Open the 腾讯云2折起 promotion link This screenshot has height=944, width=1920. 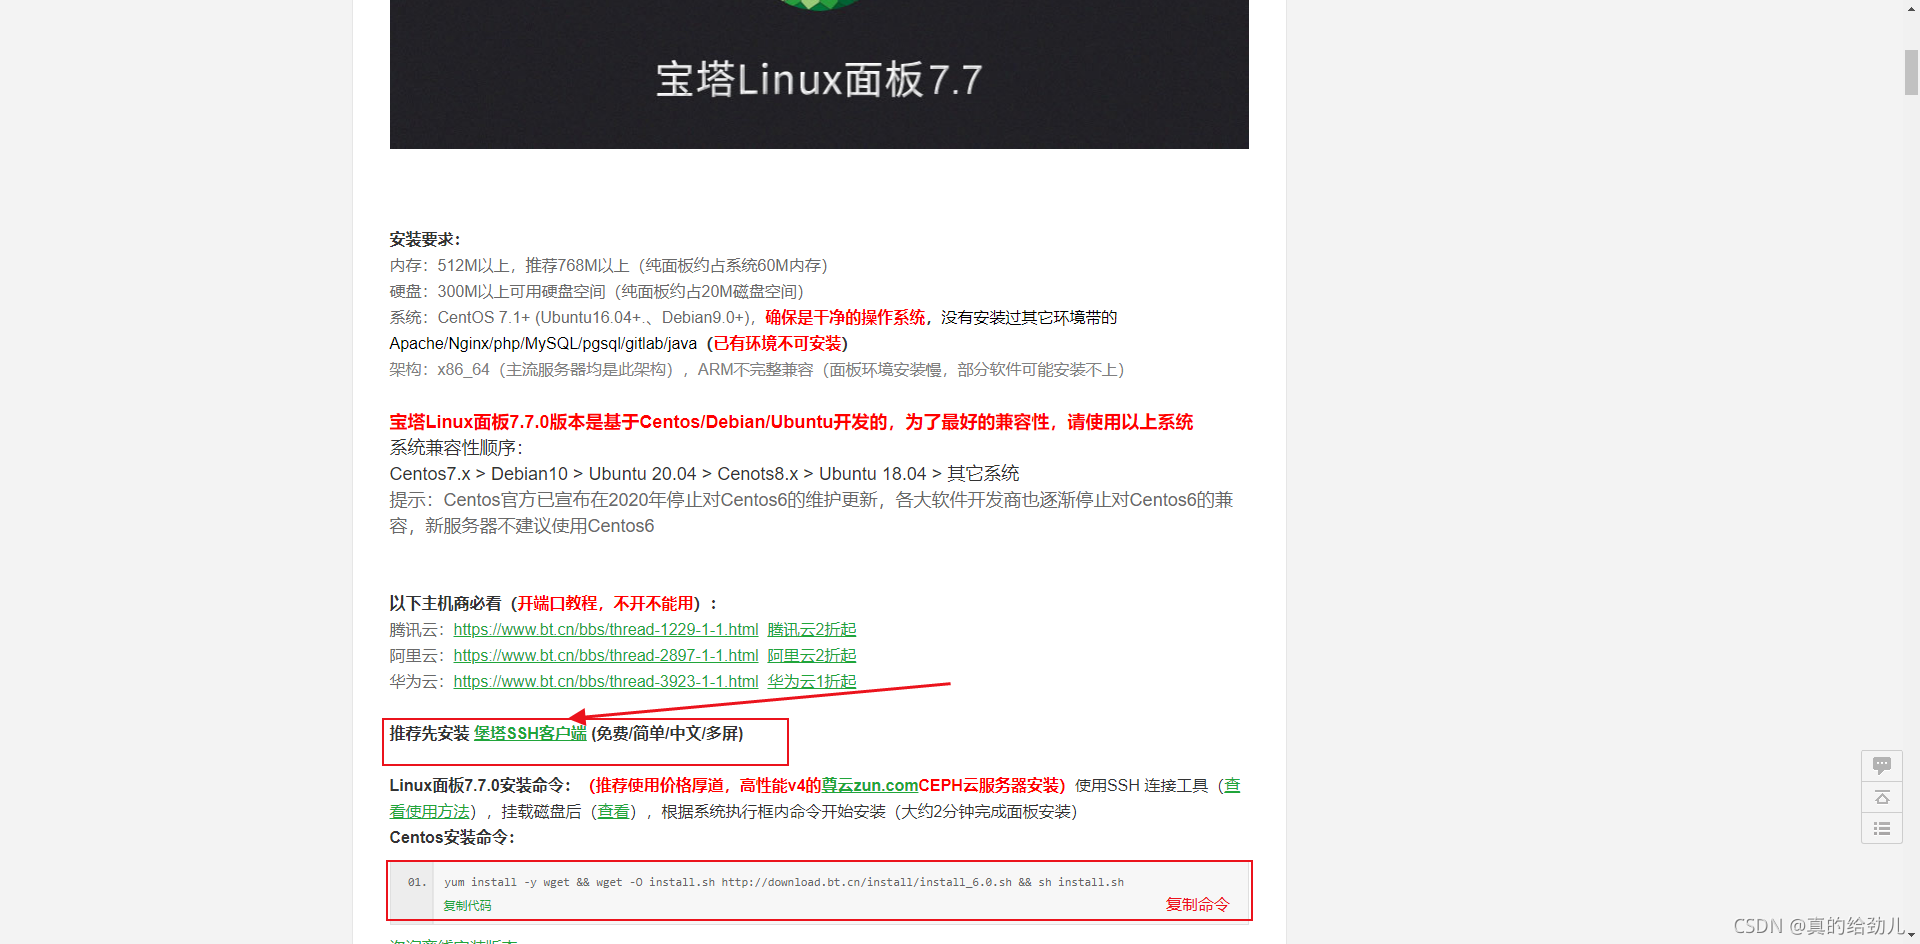tap(812, 630)
